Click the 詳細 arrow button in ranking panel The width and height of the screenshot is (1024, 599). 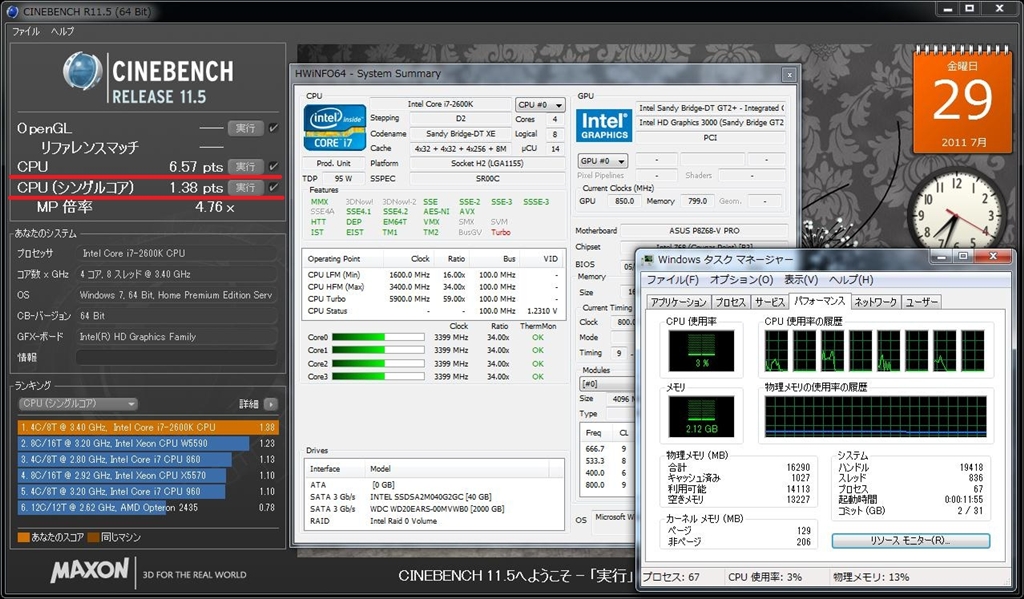270,404
